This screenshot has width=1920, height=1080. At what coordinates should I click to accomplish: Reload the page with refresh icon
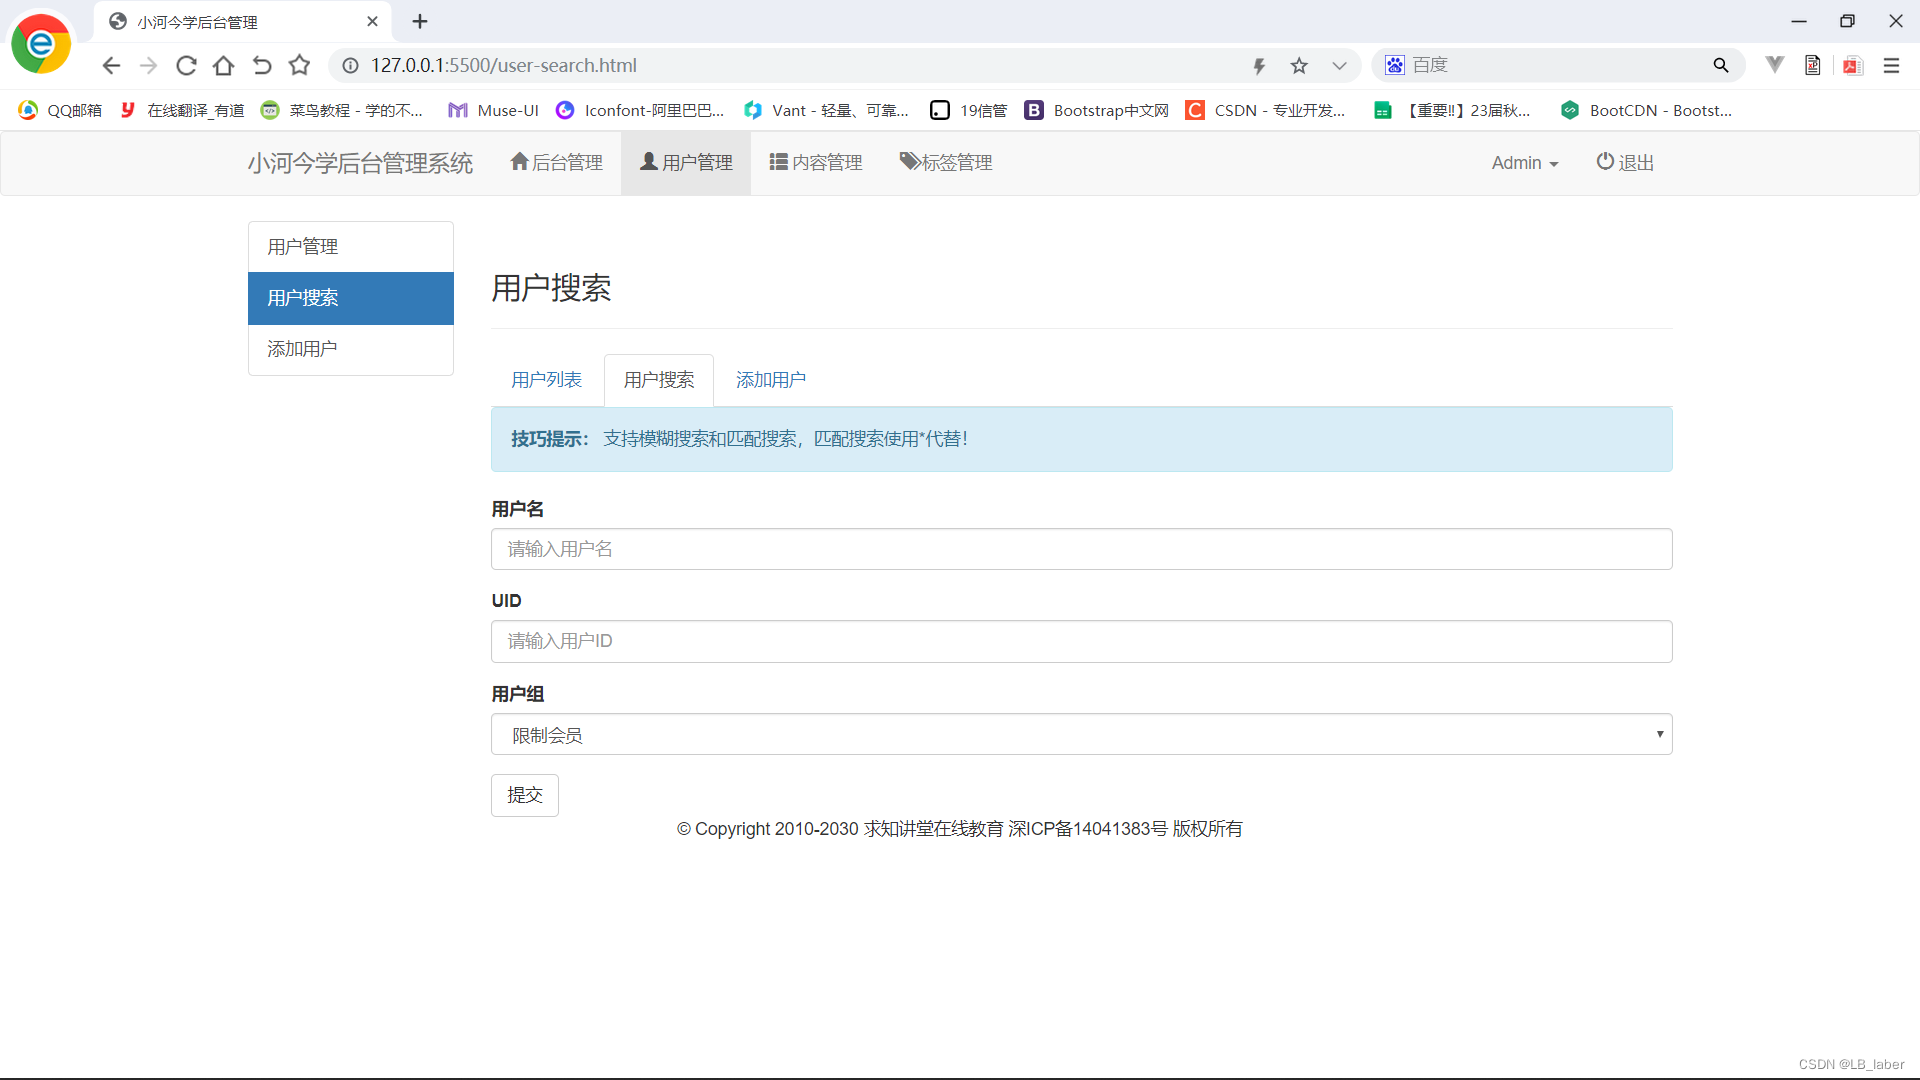(x=186, y=66)
